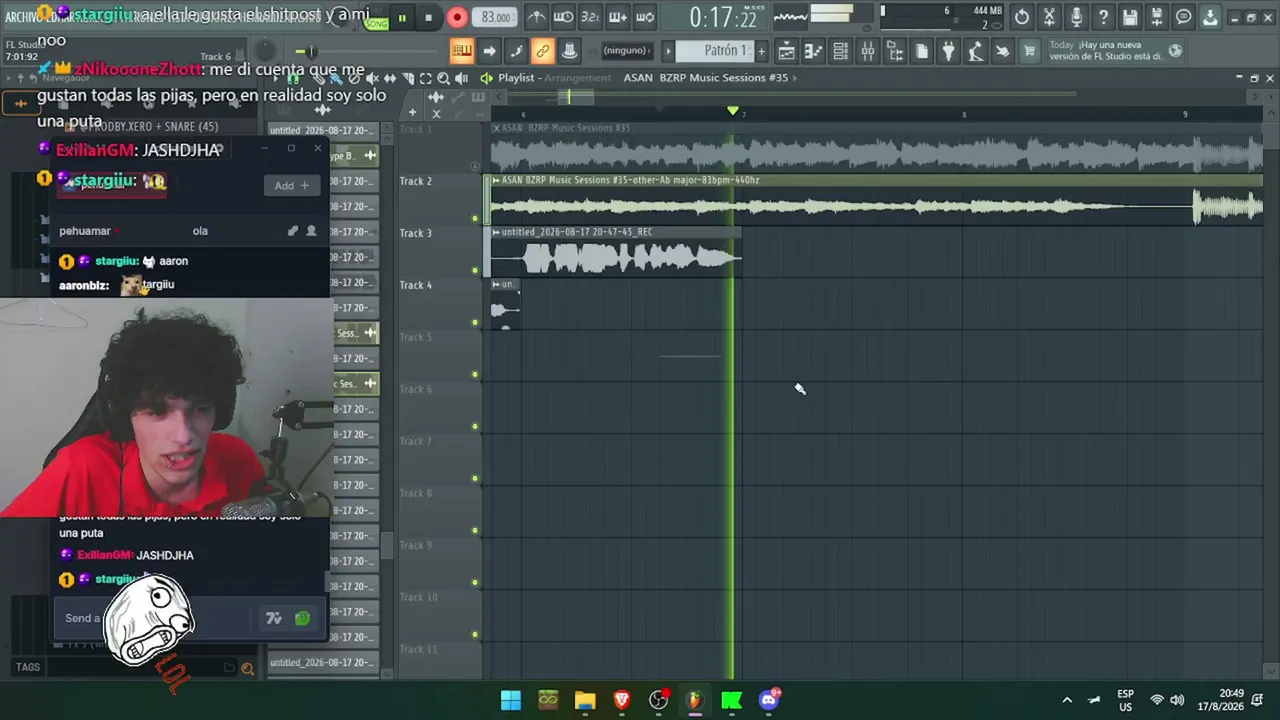Click the shopping cart store icon
This screenshot has width=1280, height=720.
click(1029, 51)
